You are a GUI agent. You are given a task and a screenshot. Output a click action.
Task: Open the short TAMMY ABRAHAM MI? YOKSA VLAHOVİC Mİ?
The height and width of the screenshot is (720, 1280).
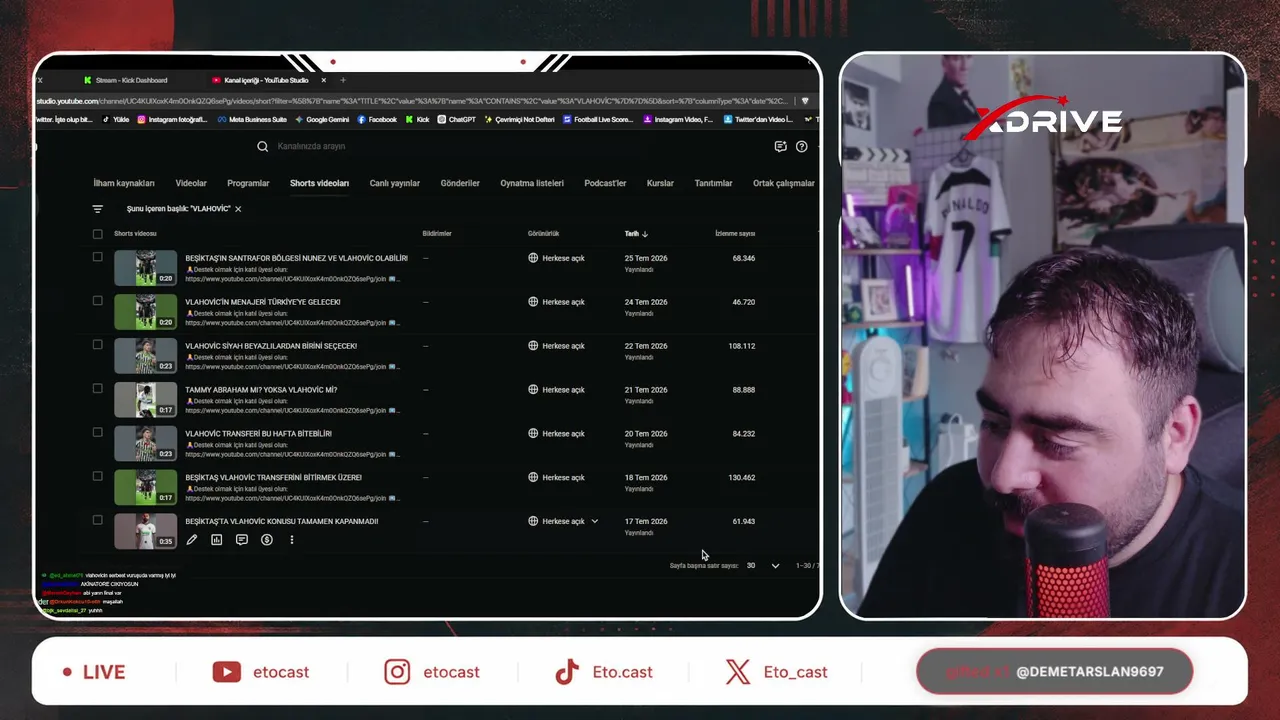261,390
